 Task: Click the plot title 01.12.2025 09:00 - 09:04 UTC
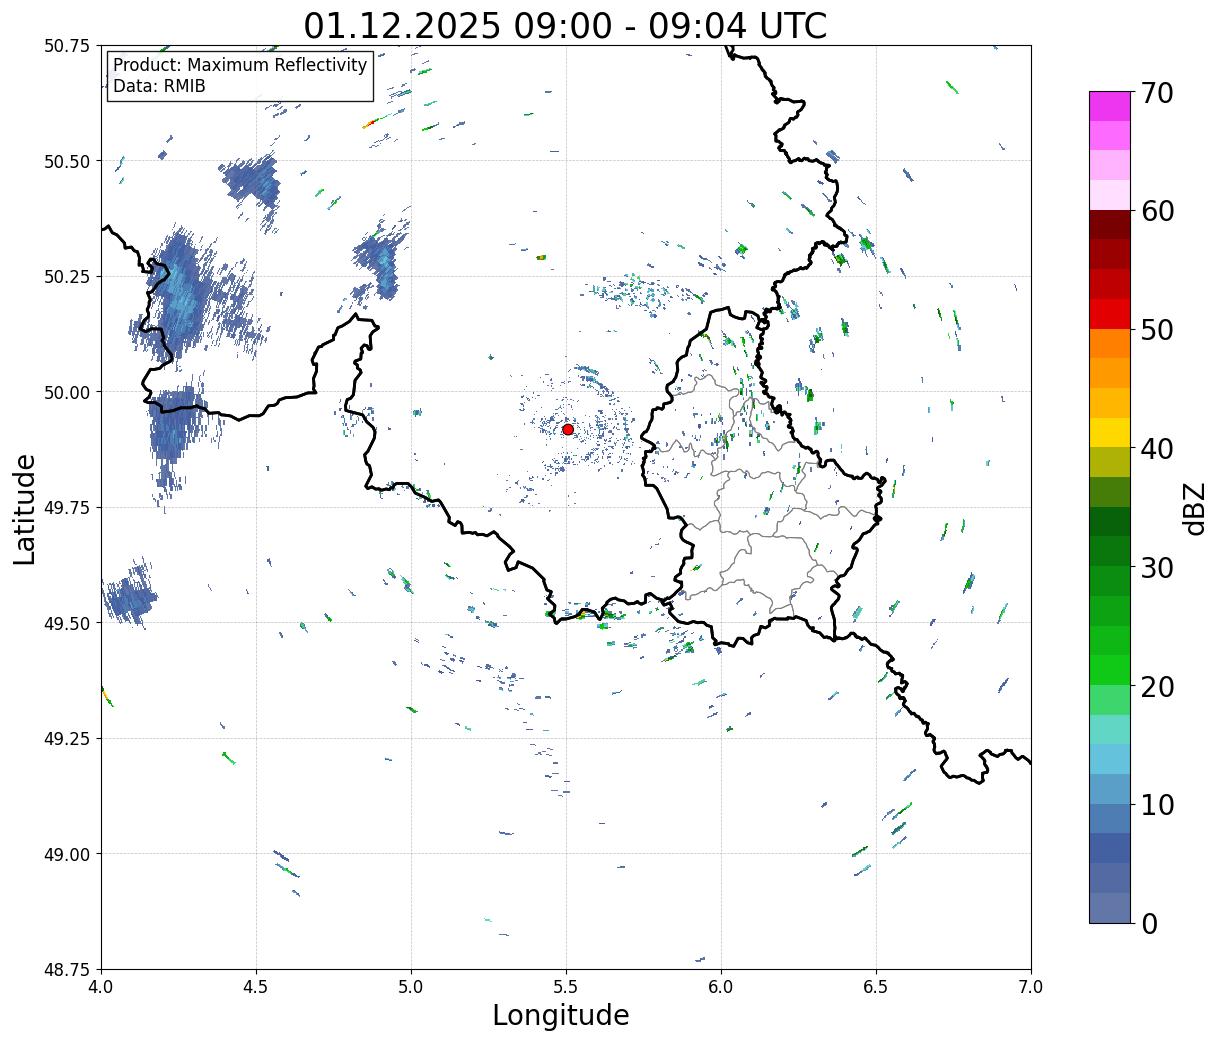[x=565, y=26]
